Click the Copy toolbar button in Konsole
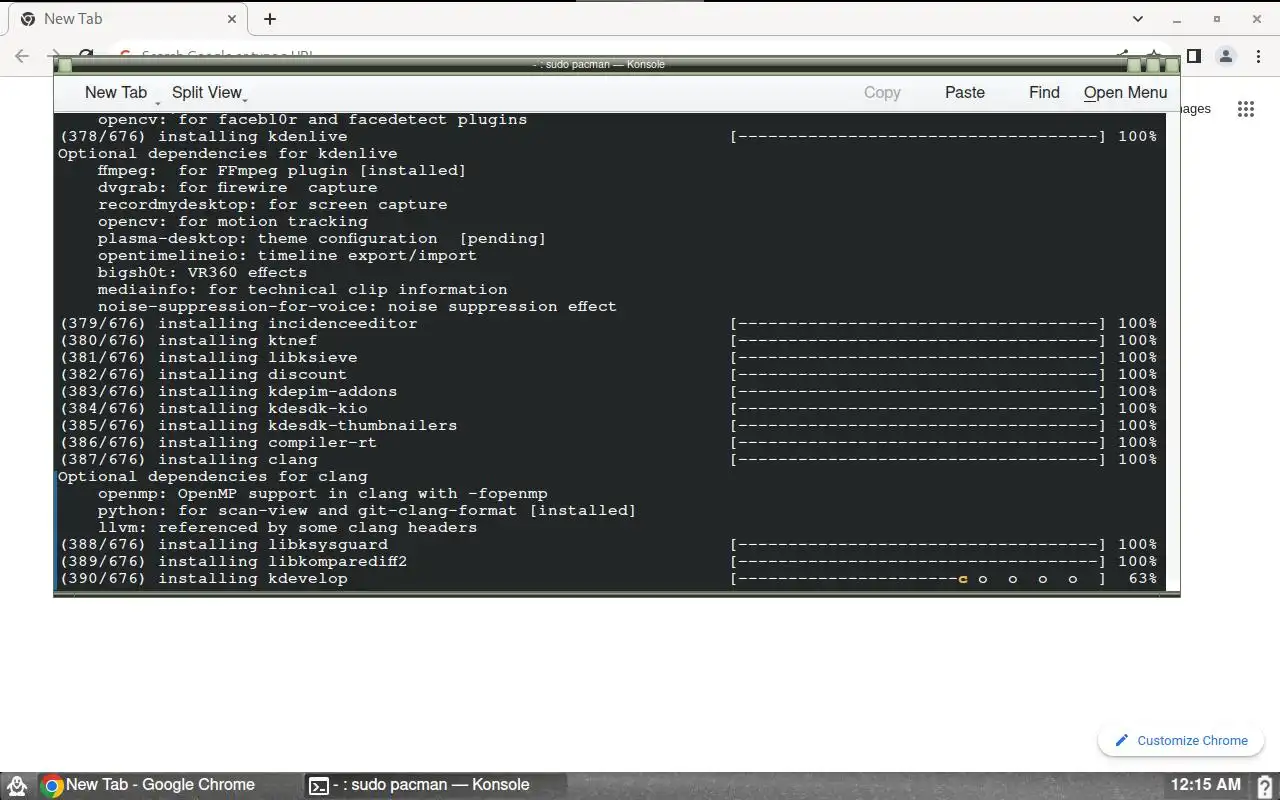The image size is (1280, 800). 882,92
